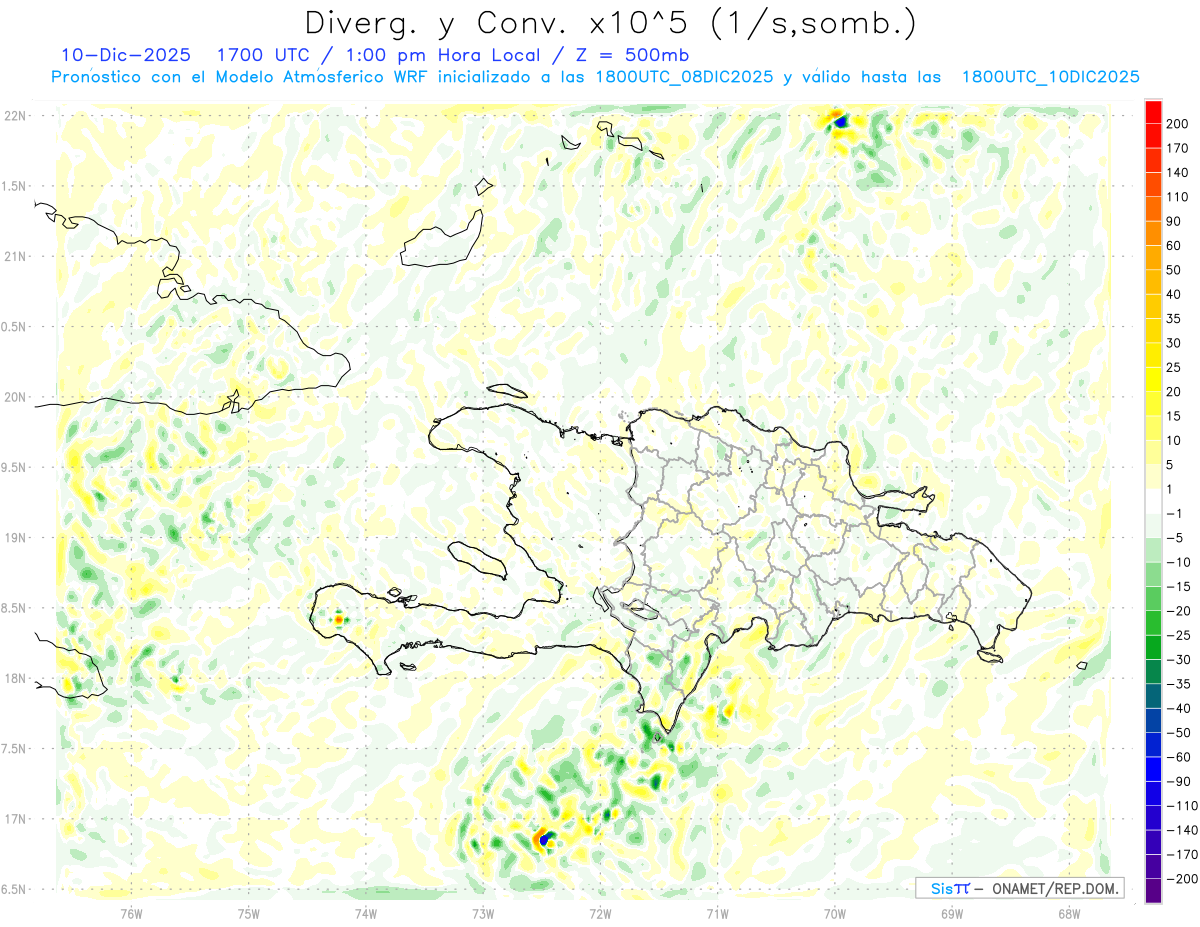The image size is (1200, 927).
Task: Click the '1800UTC_08DIC2025' initialization text
Action: (x=684, y=77)
